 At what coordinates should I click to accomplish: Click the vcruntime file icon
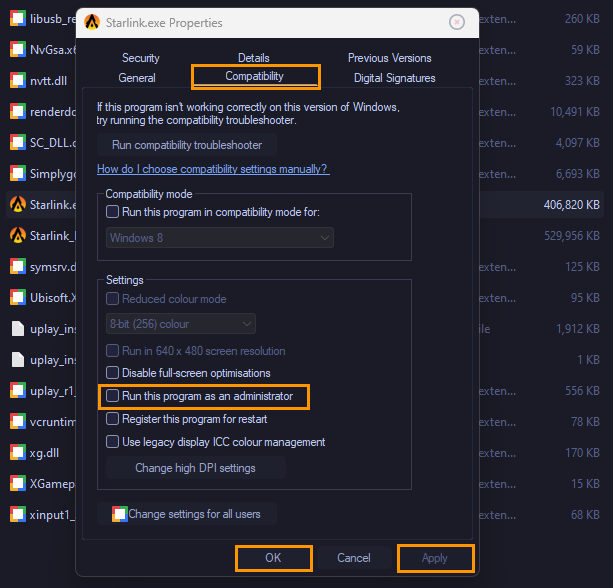[18, 421]
